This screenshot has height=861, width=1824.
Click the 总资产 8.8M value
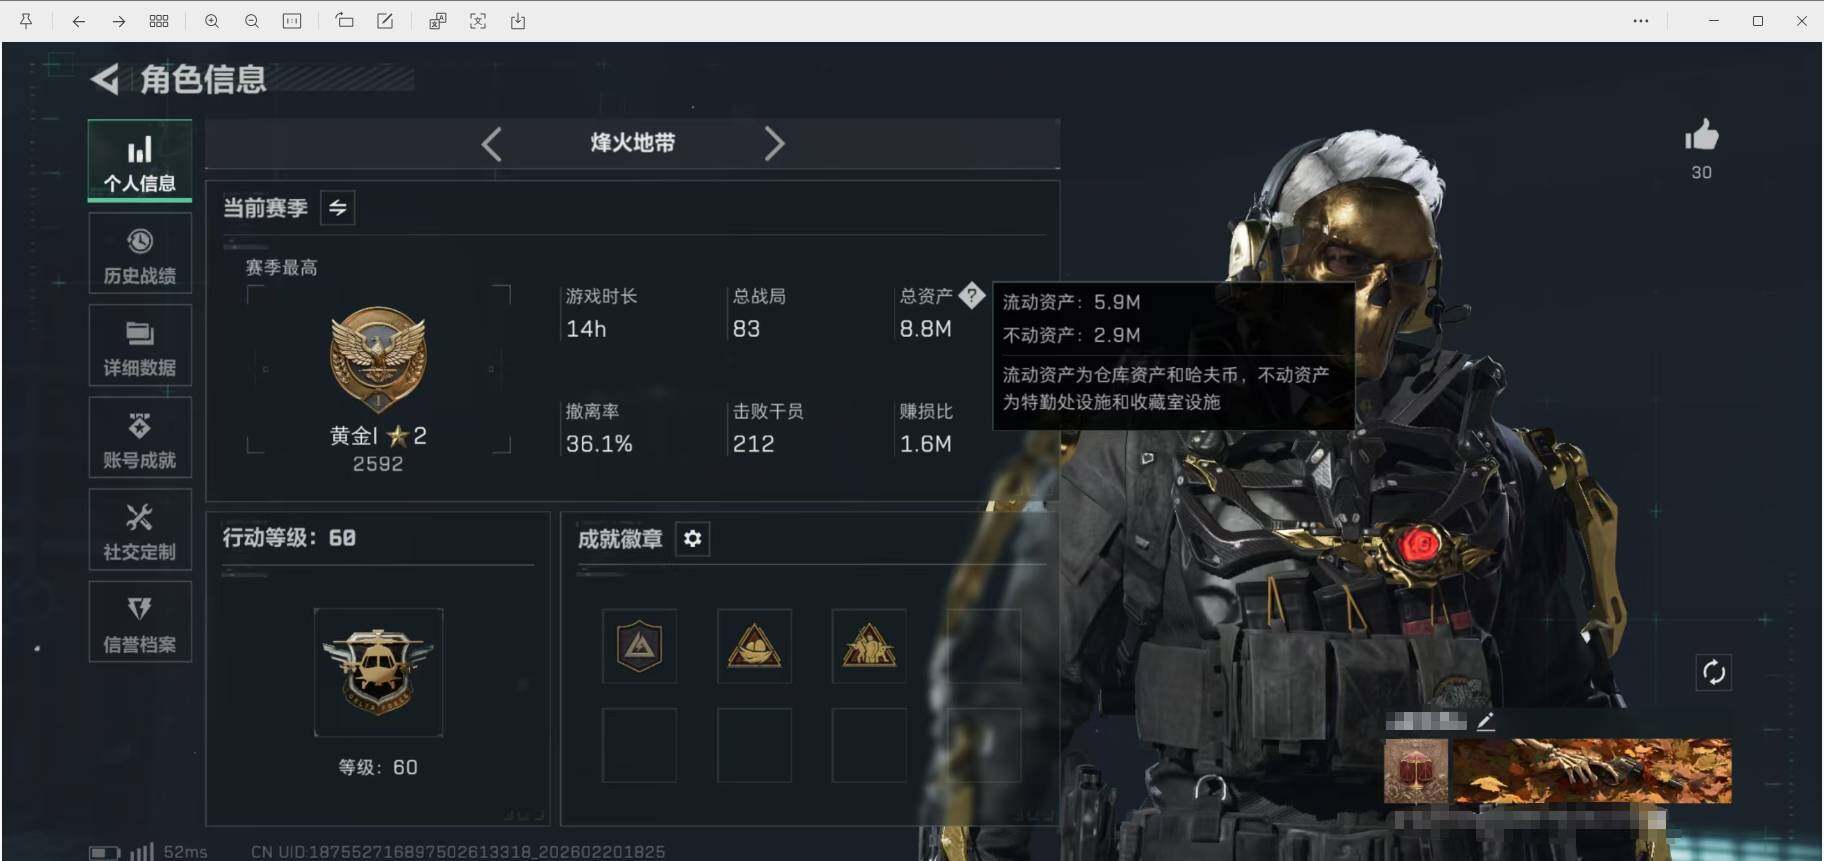tap(925, 329)
